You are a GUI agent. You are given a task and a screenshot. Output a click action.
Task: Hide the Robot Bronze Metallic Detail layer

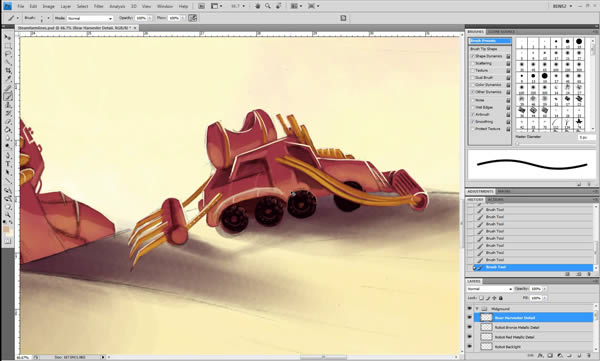click(470, 327)
